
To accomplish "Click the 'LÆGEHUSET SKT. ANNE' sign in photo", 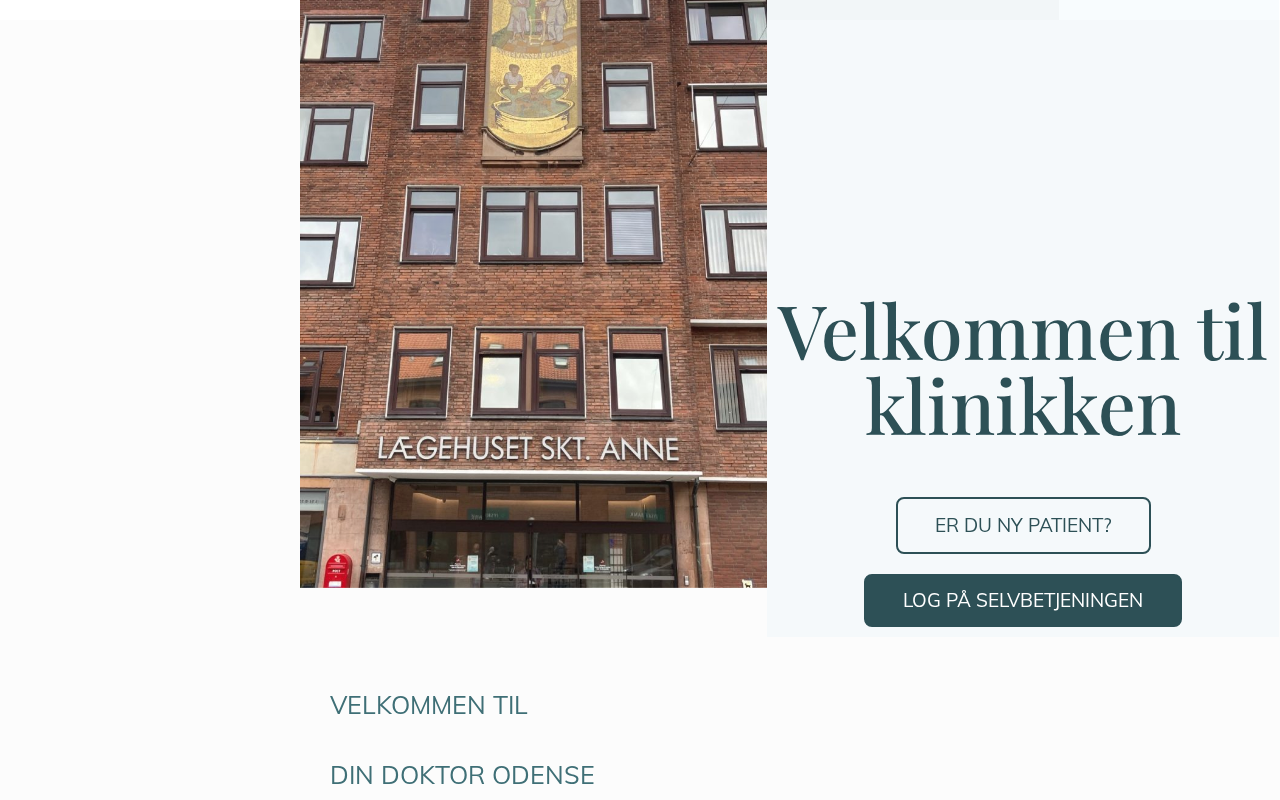I will 528,448.
